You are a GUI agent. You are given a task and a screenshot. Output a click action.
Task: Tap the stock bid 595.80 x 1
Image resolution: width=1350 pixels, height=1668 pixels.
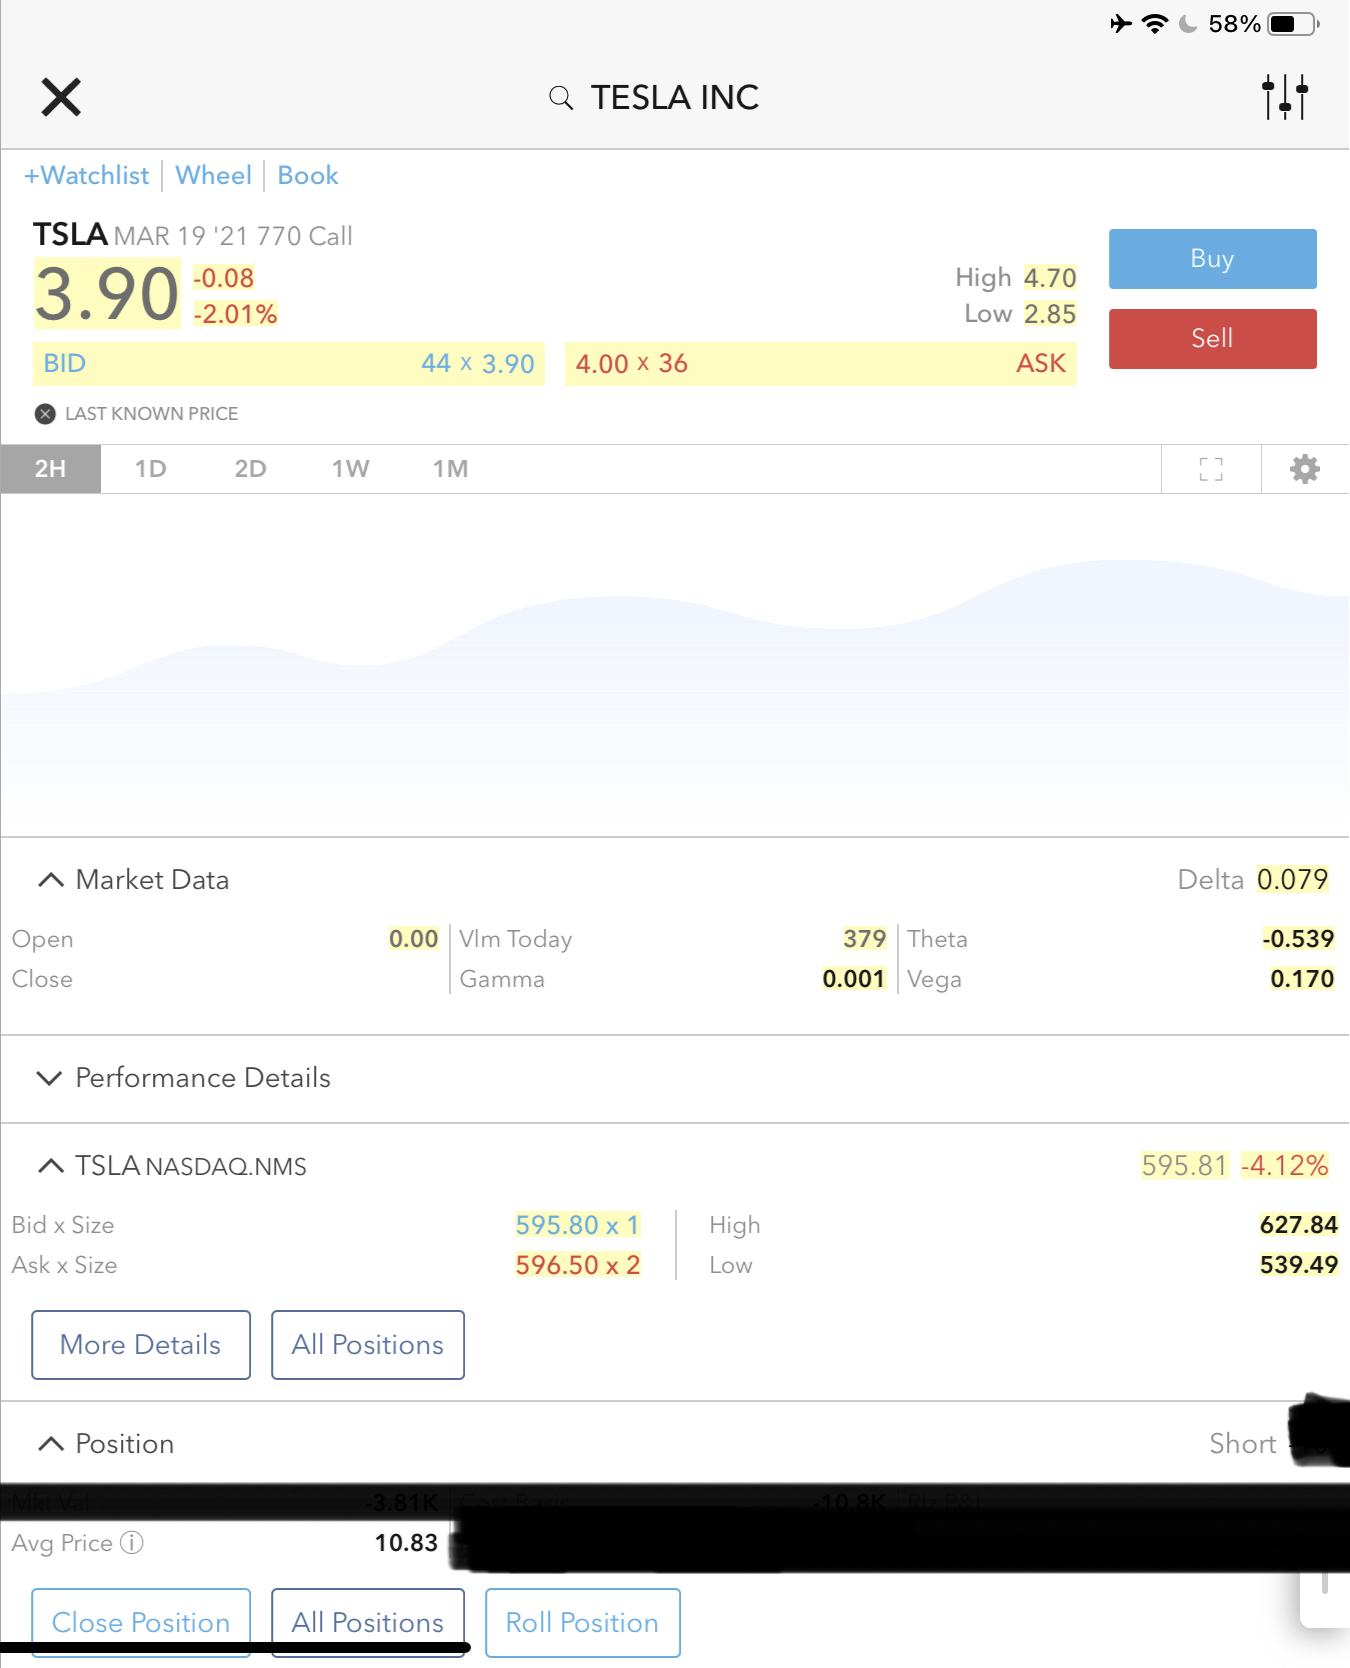click(577, 1225)
